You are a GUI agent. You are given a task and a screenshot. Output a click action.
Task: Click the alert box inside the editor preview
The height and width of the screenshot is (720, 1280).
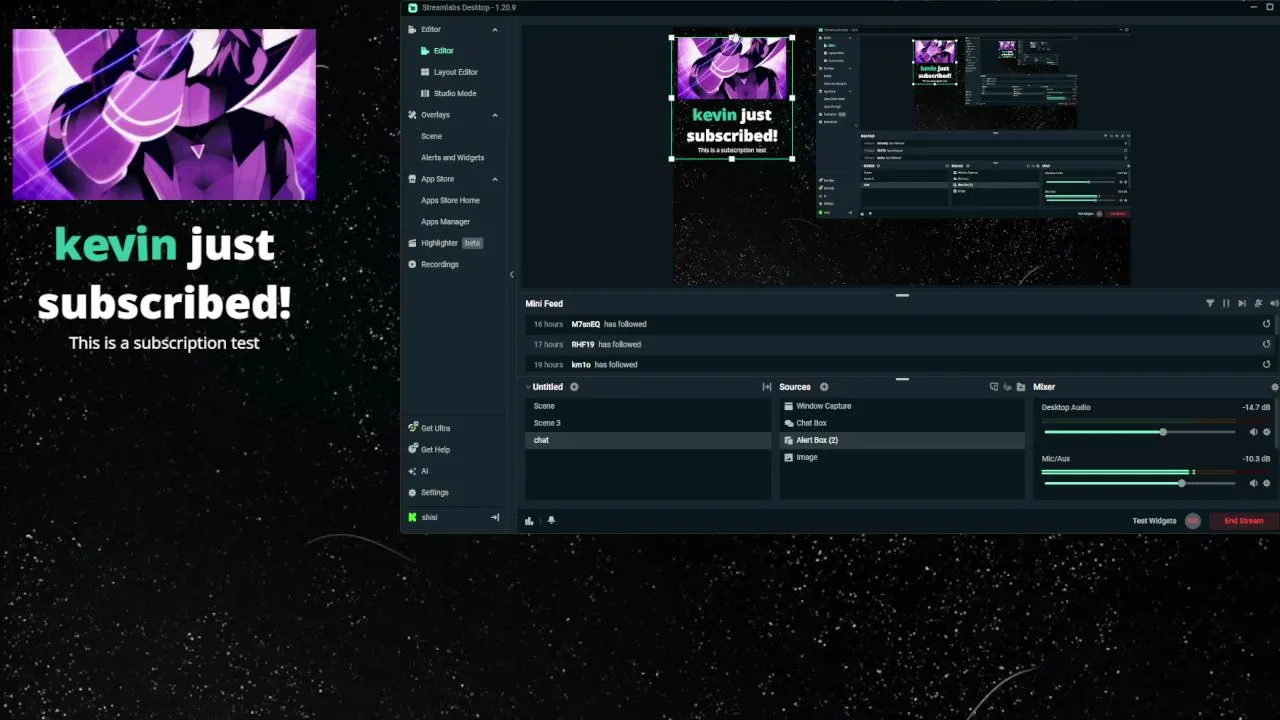[x=732, y=98]
